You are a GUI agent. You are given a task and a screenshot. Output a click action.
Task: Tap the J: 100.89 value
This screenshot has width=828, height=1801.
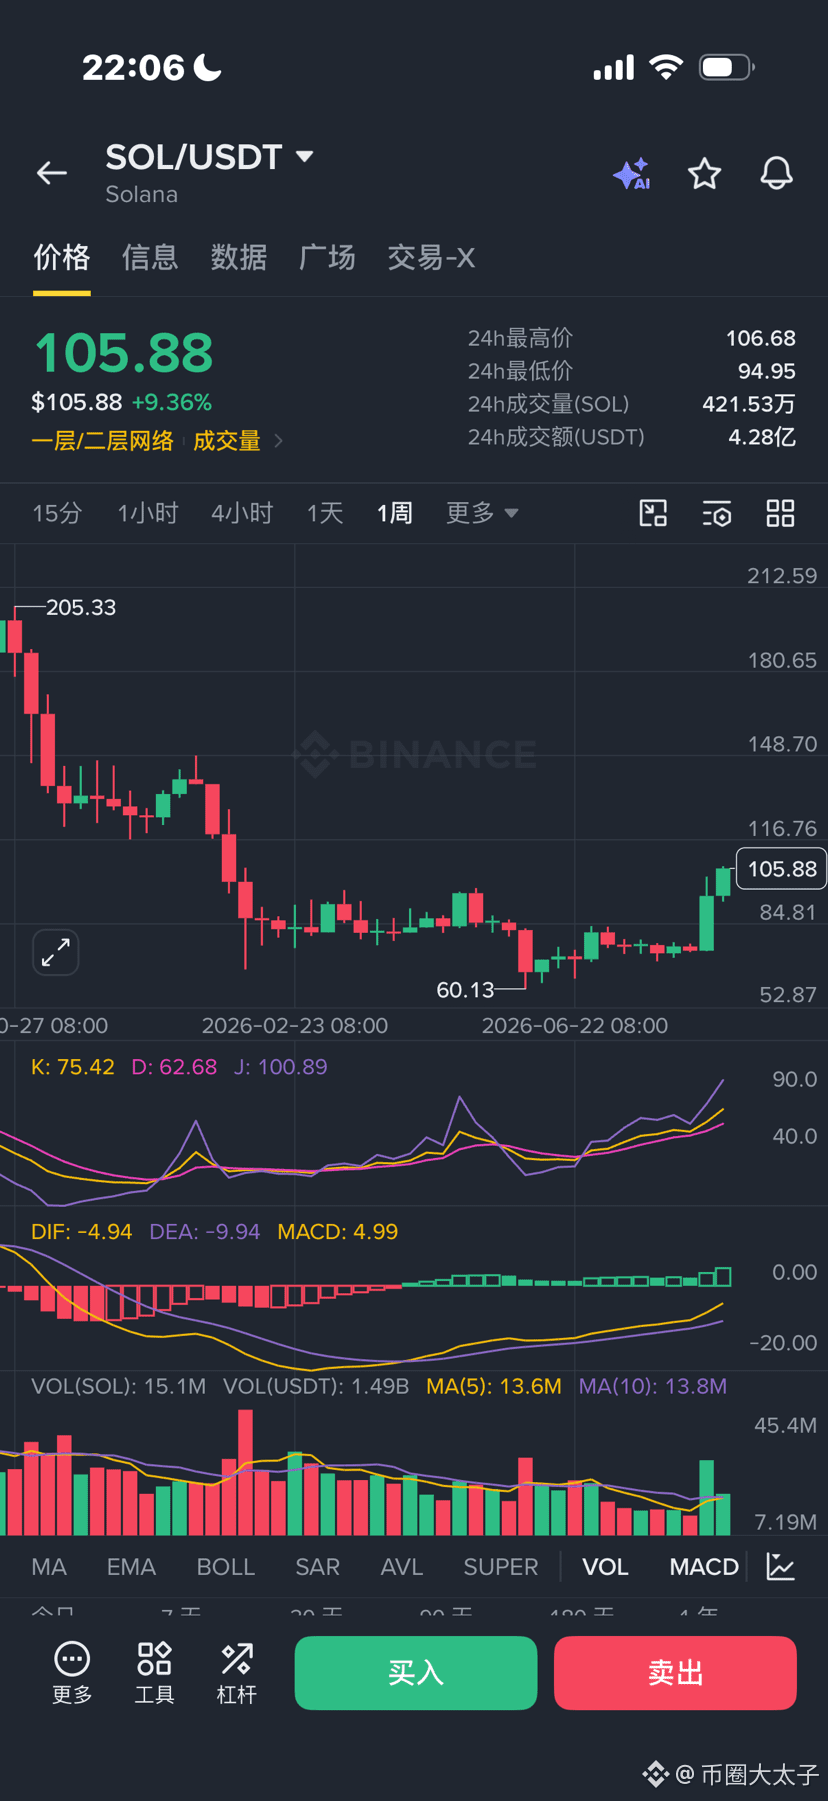[x=281, y=1066]
